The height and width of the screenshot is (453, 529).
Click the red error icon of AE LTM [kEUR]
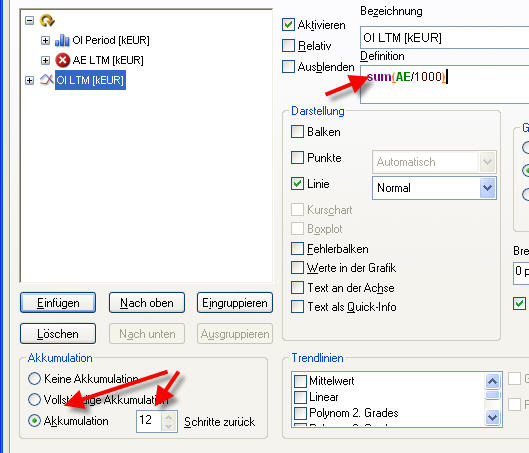click(62, 60)
